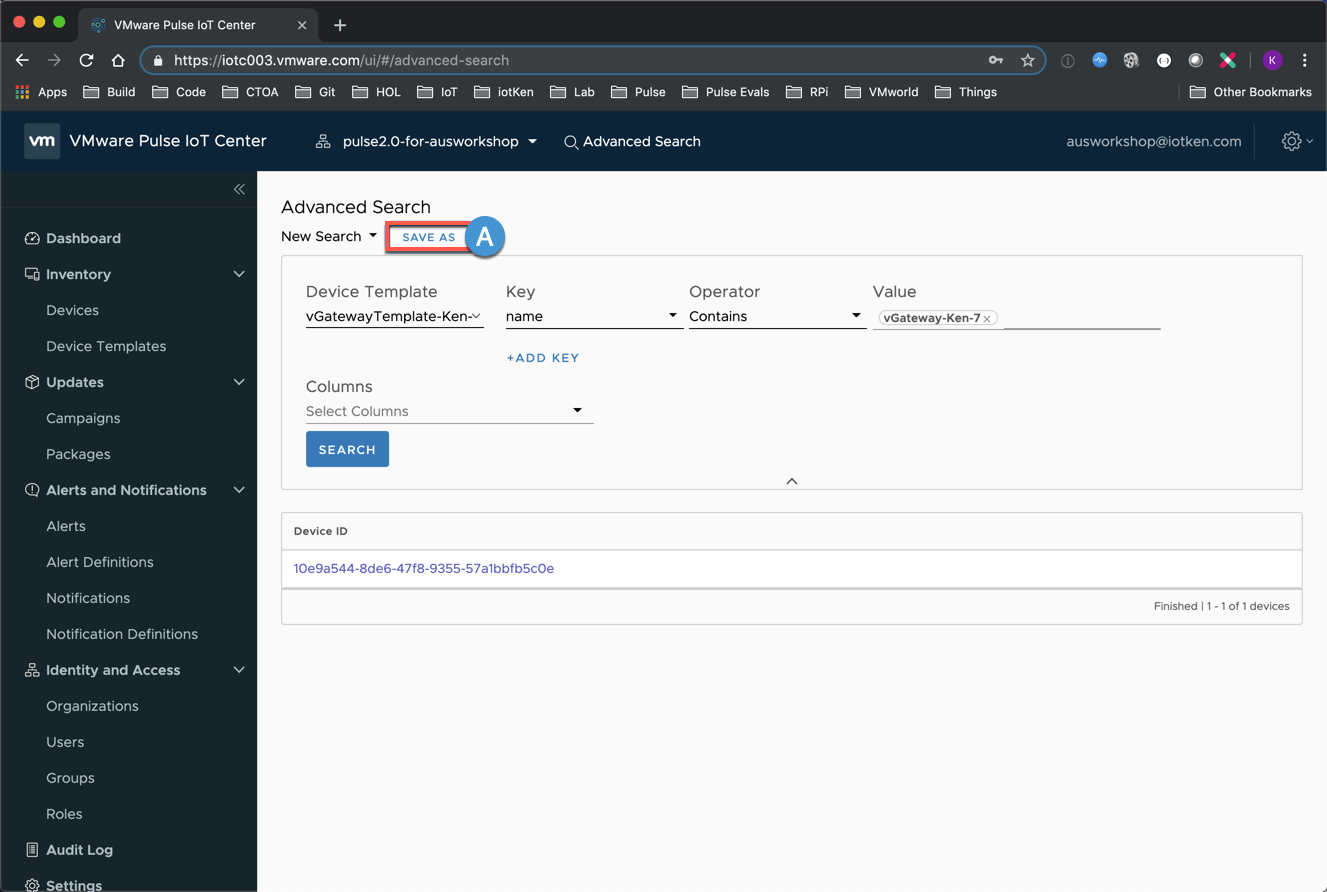Click the browser reload icon
The image size is (1327, 892).
click(86, 60)
